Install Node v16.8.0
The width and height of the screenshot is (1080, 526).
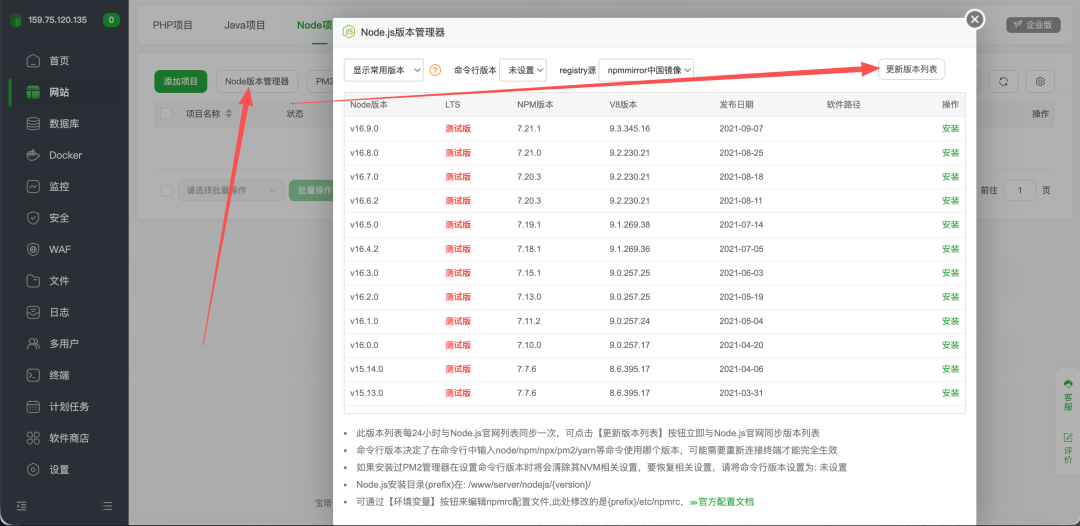[951, 153]
